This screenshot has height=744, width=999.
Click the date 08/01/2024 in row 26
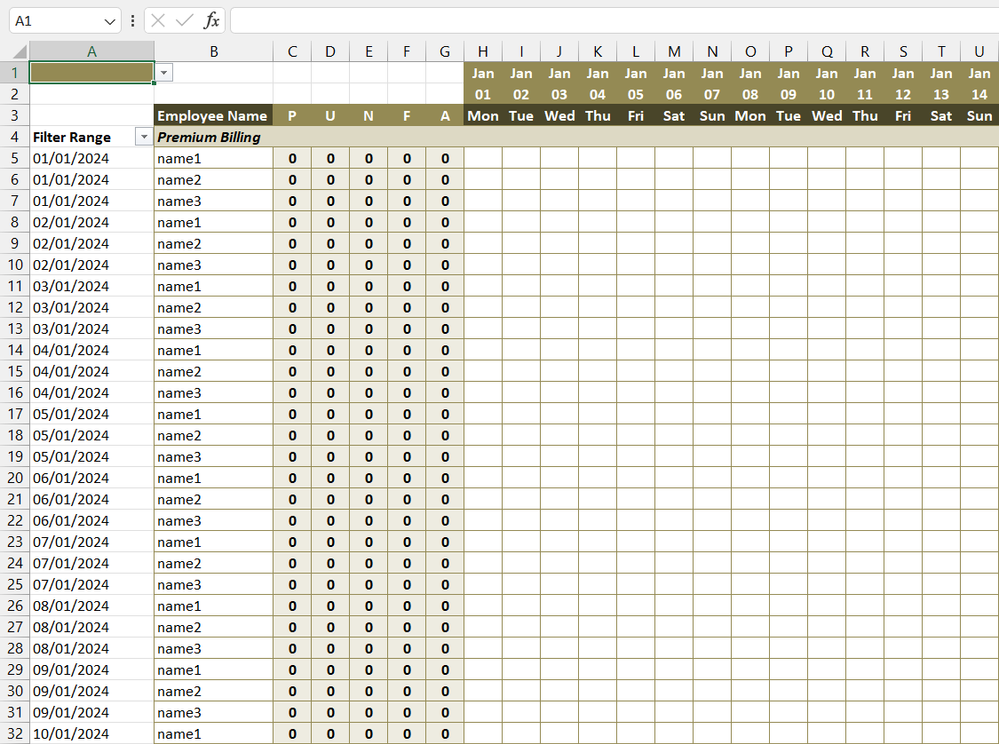pos(92,606)
